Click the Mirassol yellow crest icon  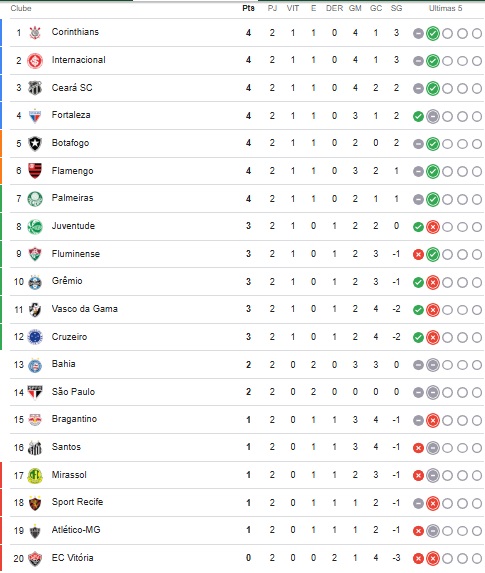pos(35,475)
